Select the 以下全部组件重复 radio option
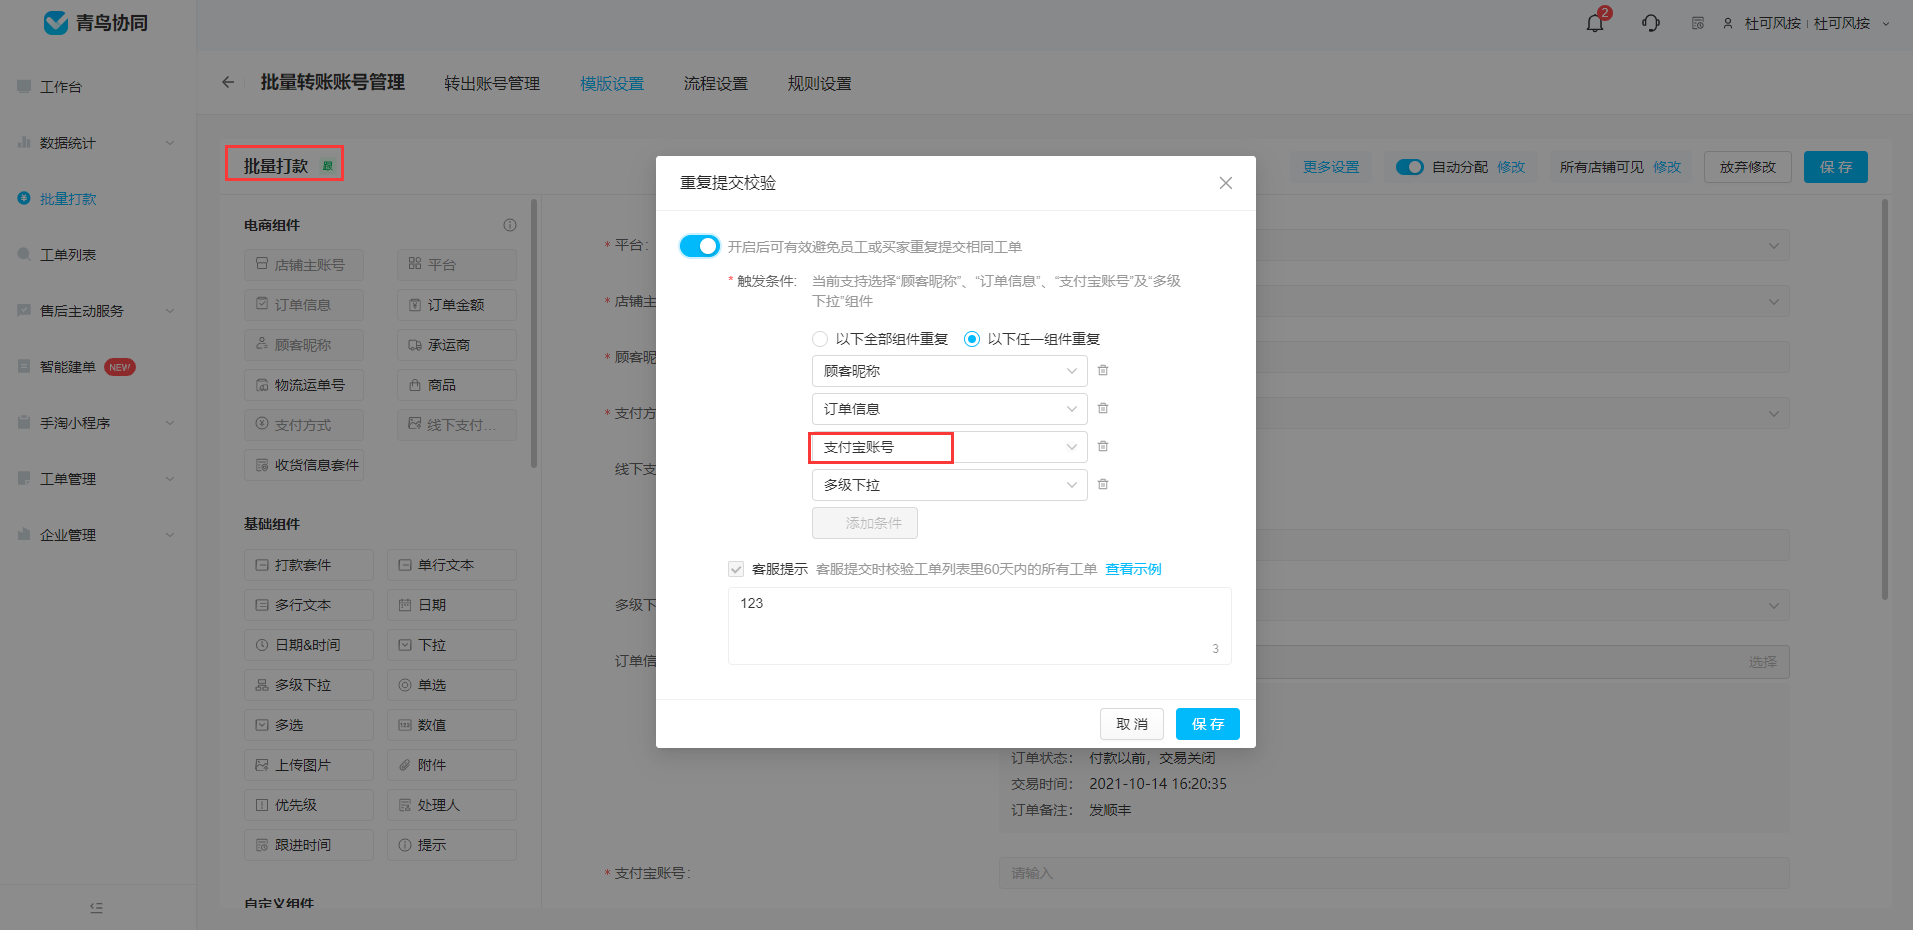1913x930 pixels. pyautogui.click(x=820, y=339)
